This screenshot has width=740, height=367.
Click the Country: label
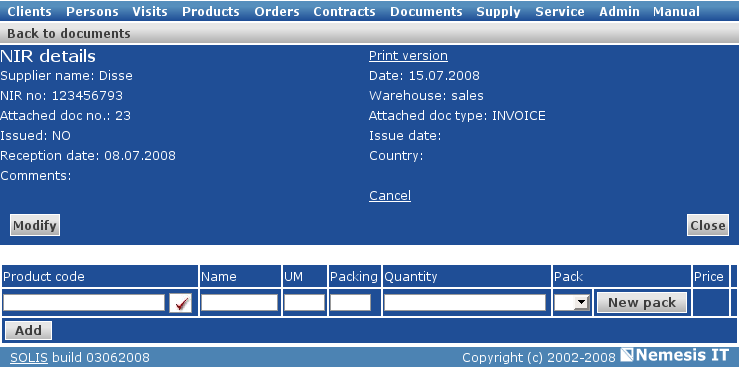(x=396, y=156)
